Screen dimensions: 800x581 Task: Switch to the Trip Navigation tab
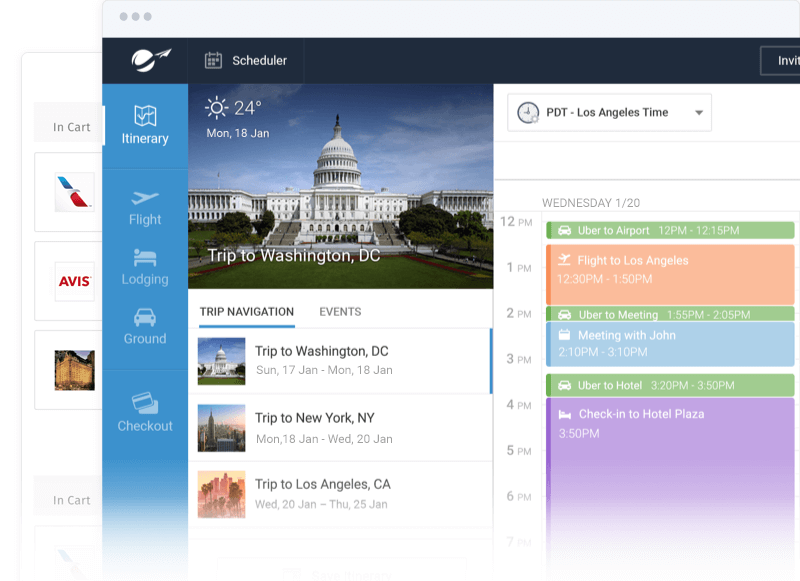click(246, 312)
